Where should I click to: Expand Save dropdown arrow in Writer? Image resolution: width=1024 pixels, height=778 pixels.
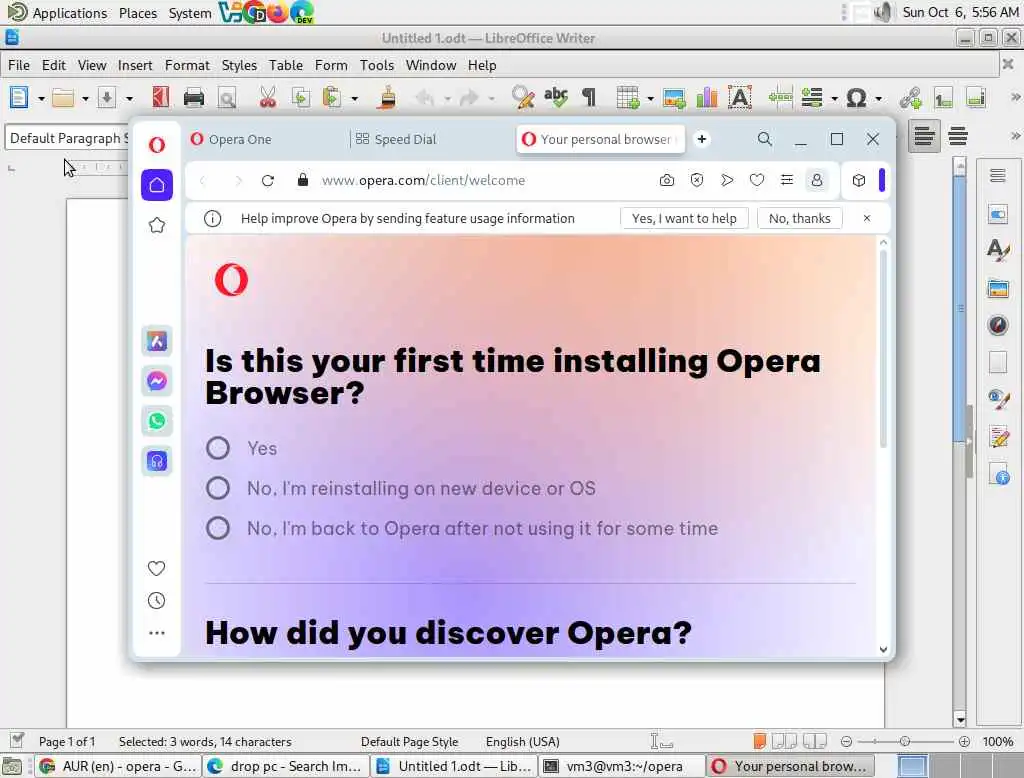[129, 99]
